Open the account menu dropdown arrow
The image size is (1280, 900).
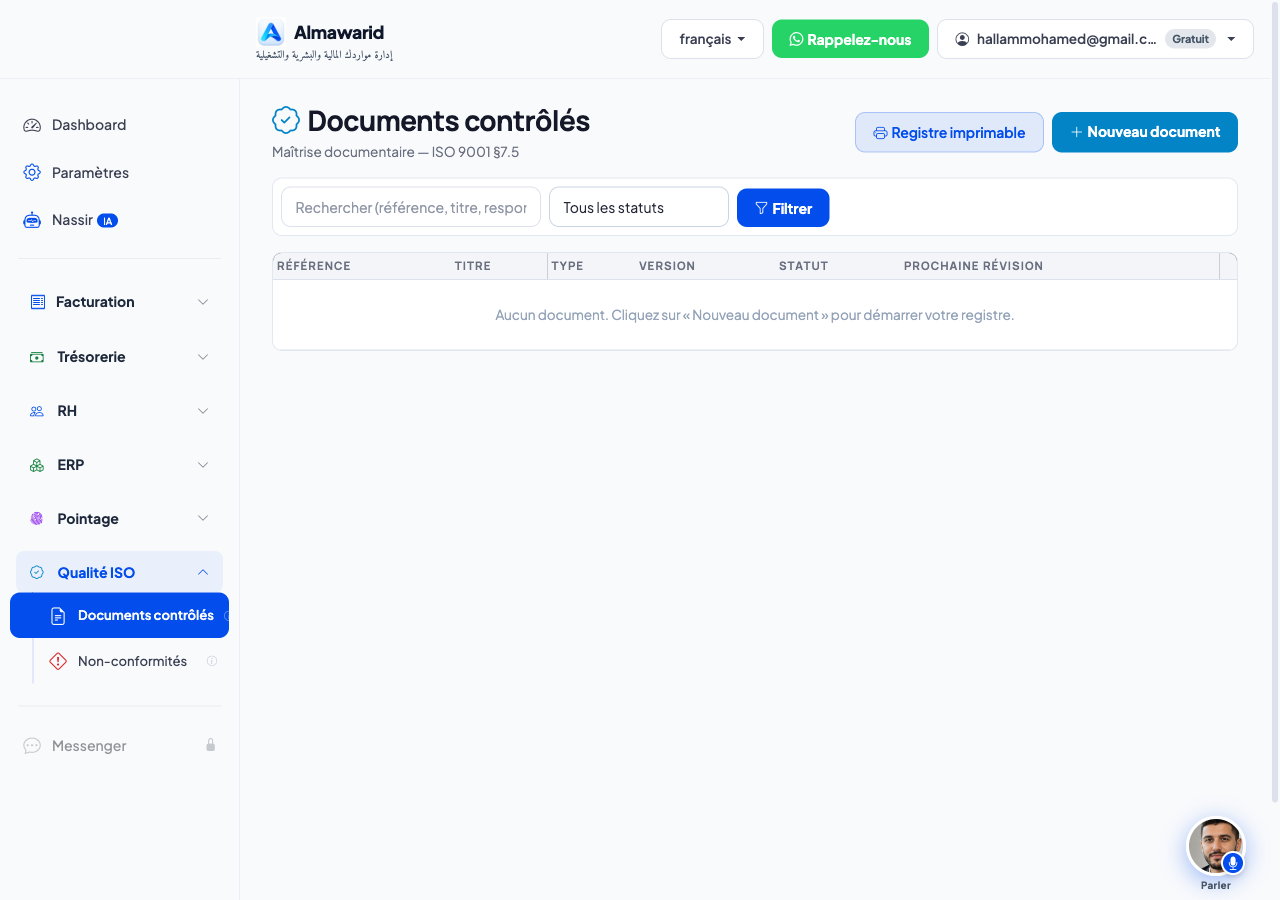[x=1231, y=39]
